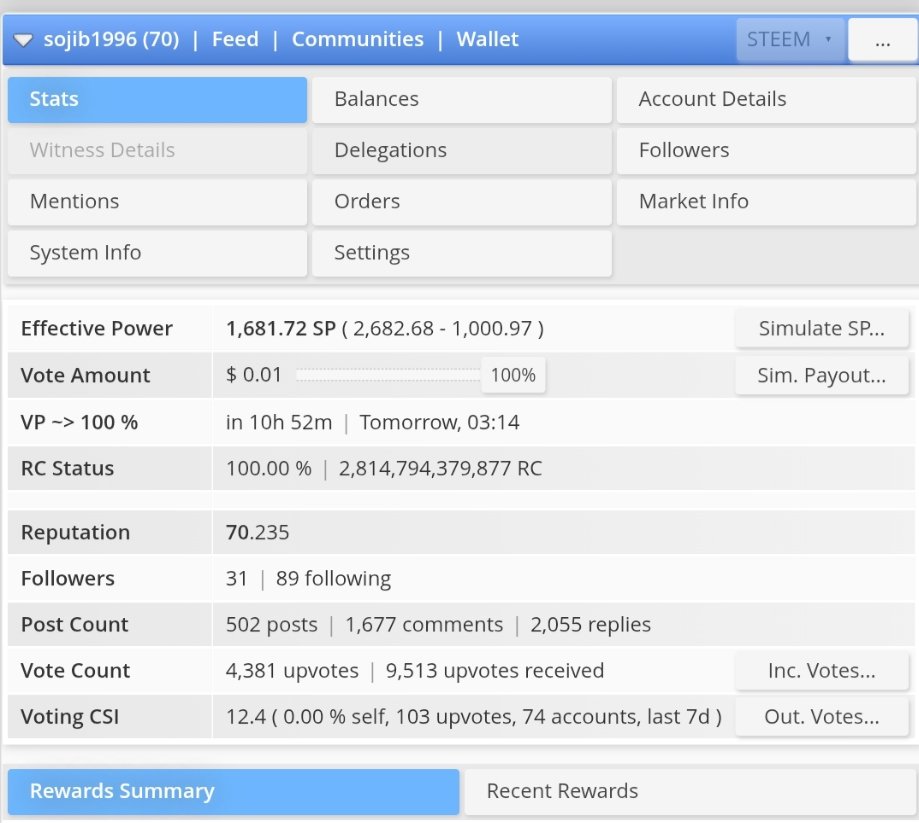Select the Rewards Summary tab
This screenshot has width=919, height=823.
point(233,791)
